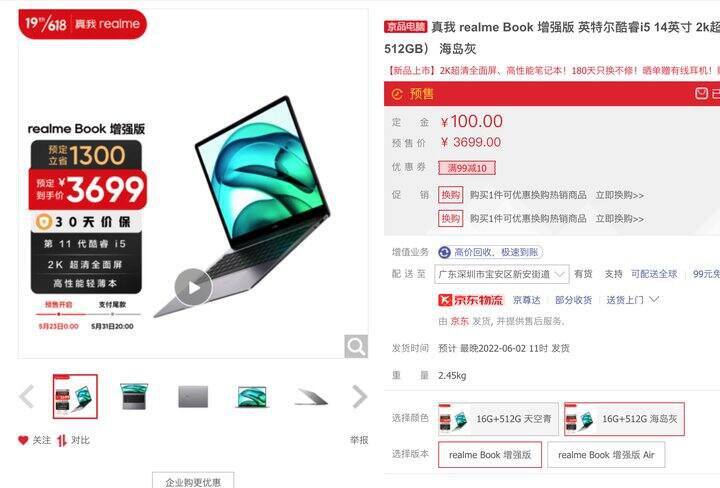Screen dimensions: 720x488
Task: Show next thumbnails with right arrow
Action: [359, 397]
